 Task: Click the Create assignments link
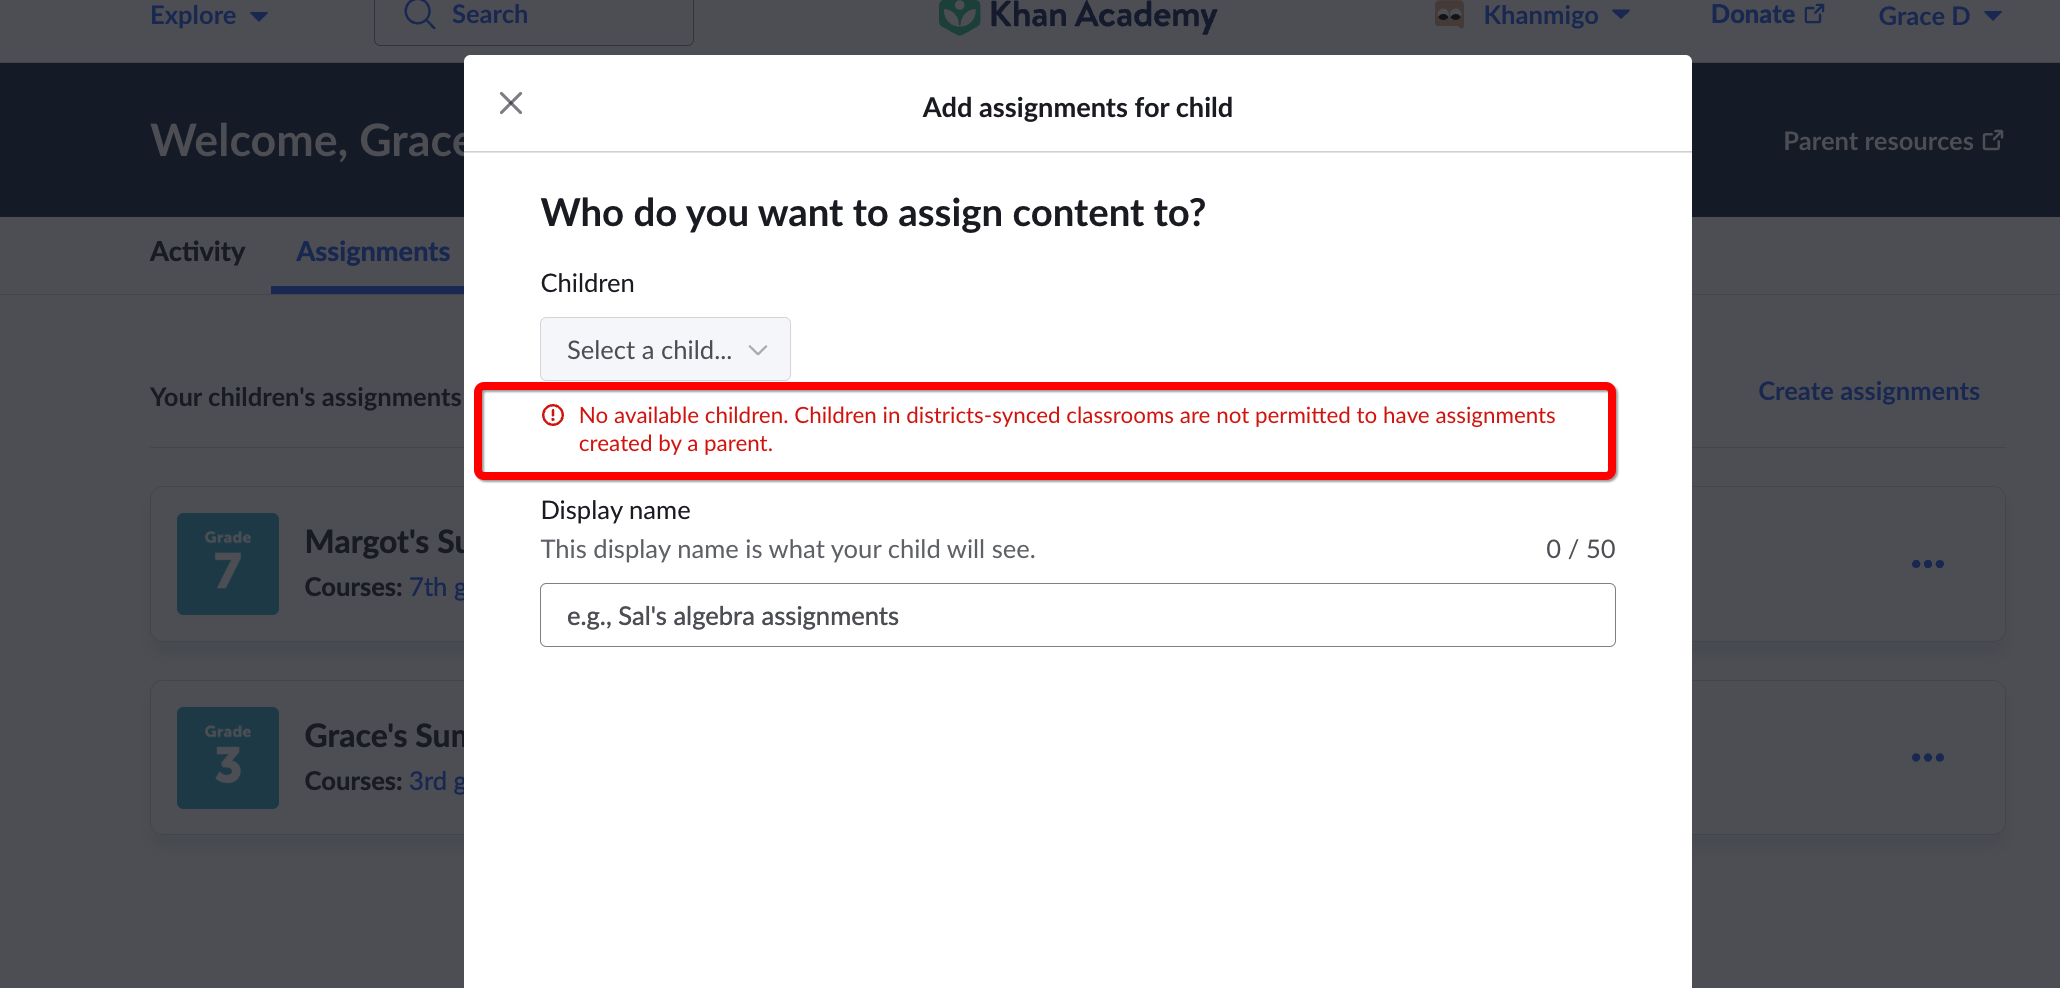(1868, 391)
